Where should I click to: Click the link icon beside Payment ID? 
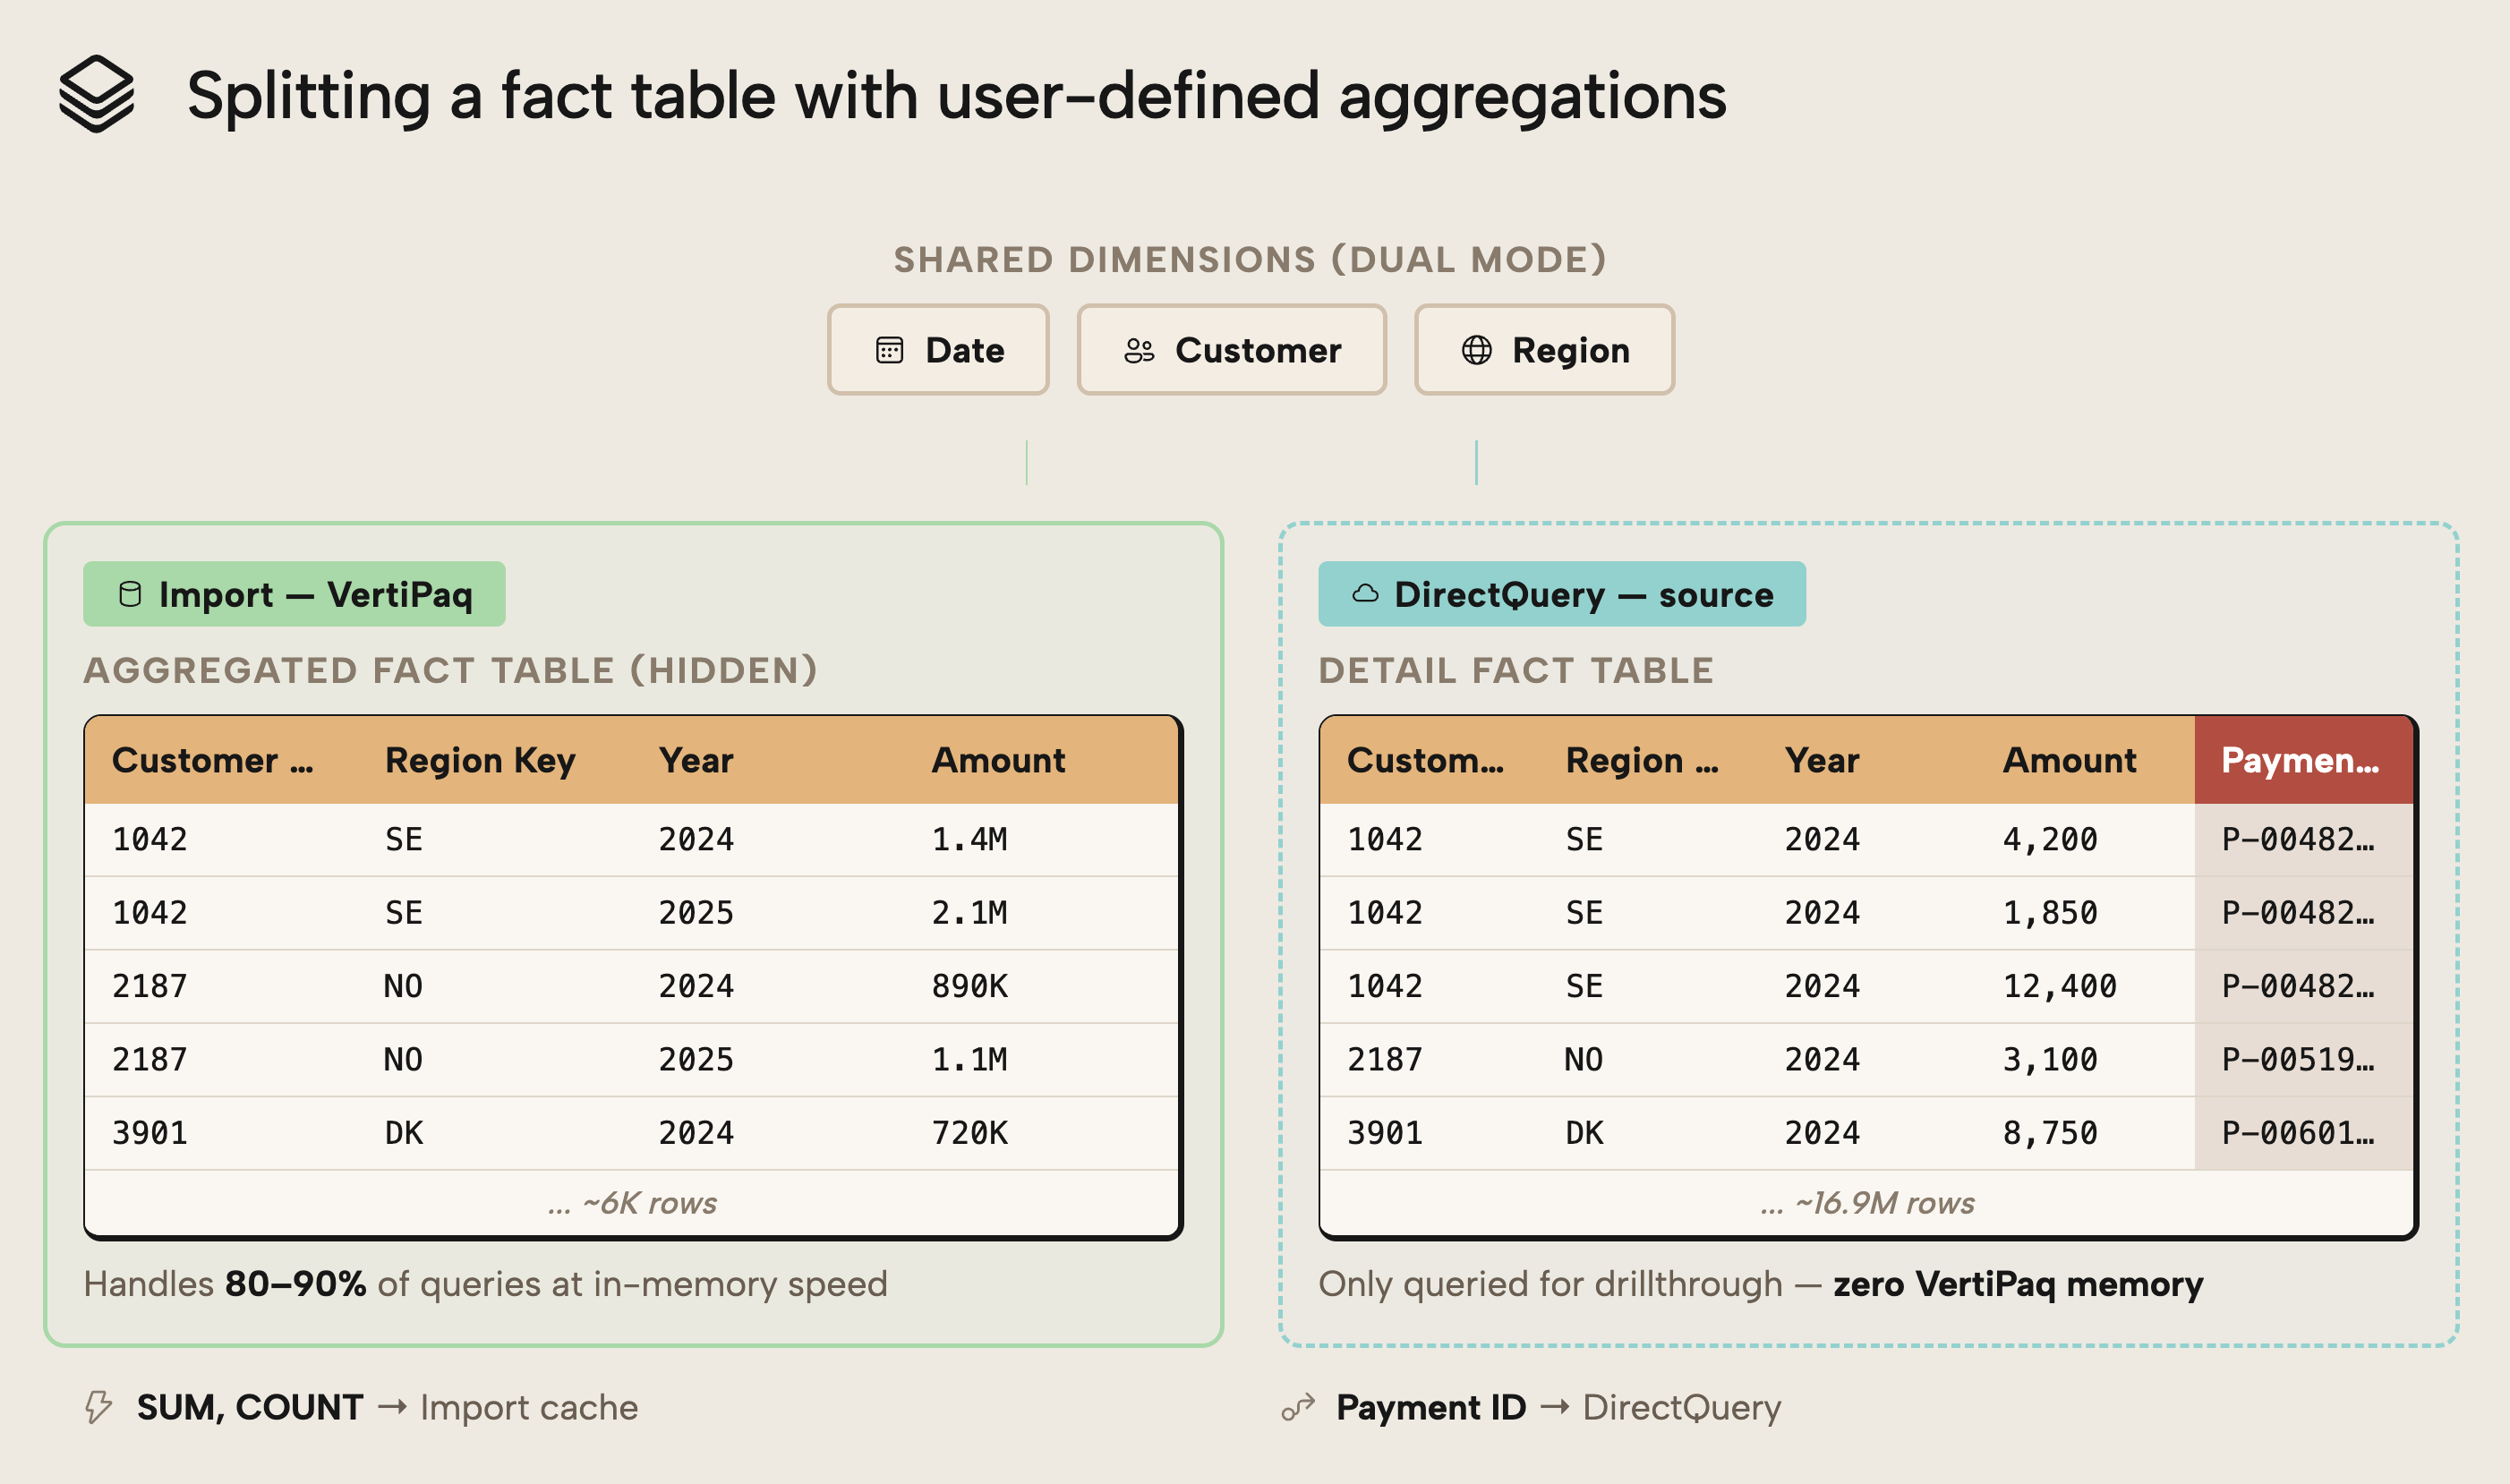click(x=1297, y=1408)
